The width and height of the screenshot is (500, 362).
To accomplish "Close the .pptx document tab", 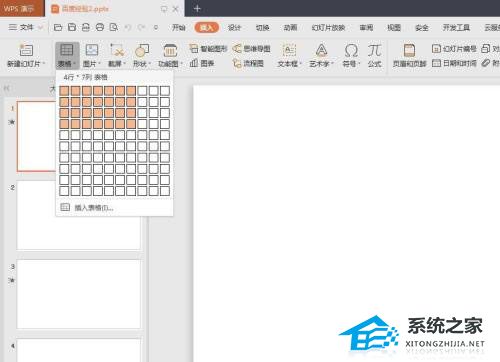I will (176, 9).
